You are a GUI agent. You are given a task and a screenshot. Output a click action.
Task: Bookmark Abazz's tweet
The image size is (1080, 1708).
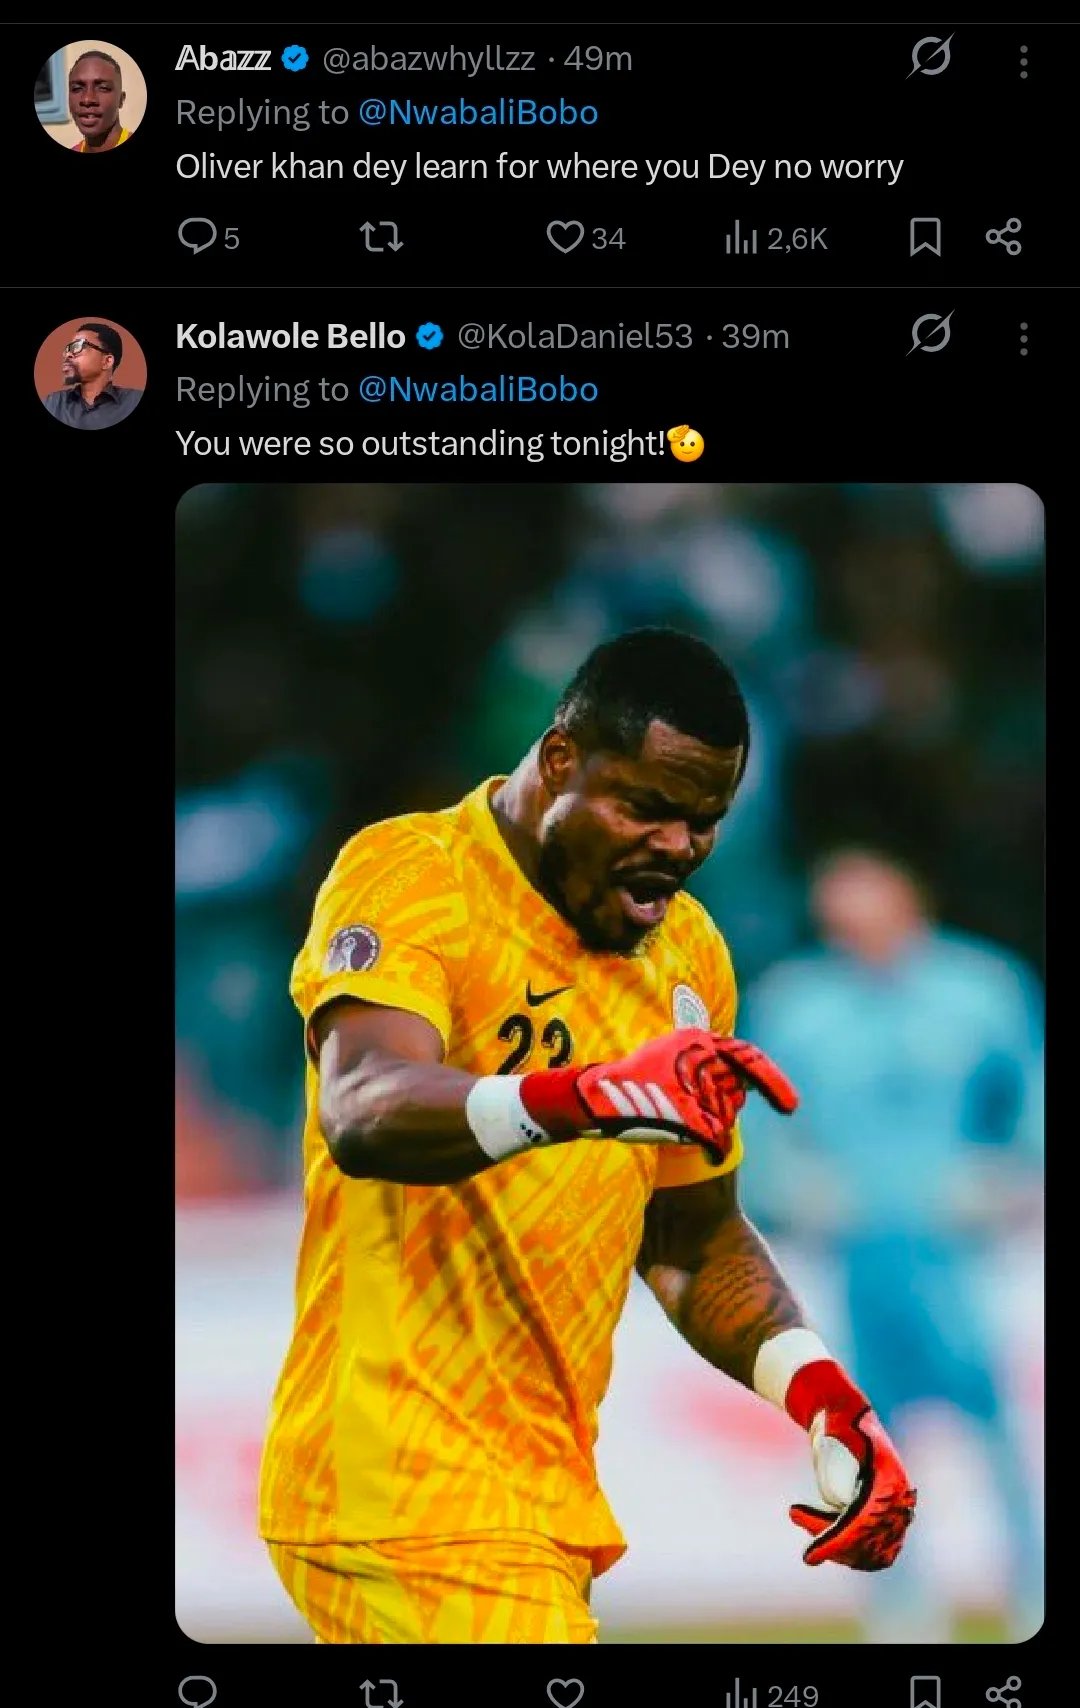click(925, 237)
